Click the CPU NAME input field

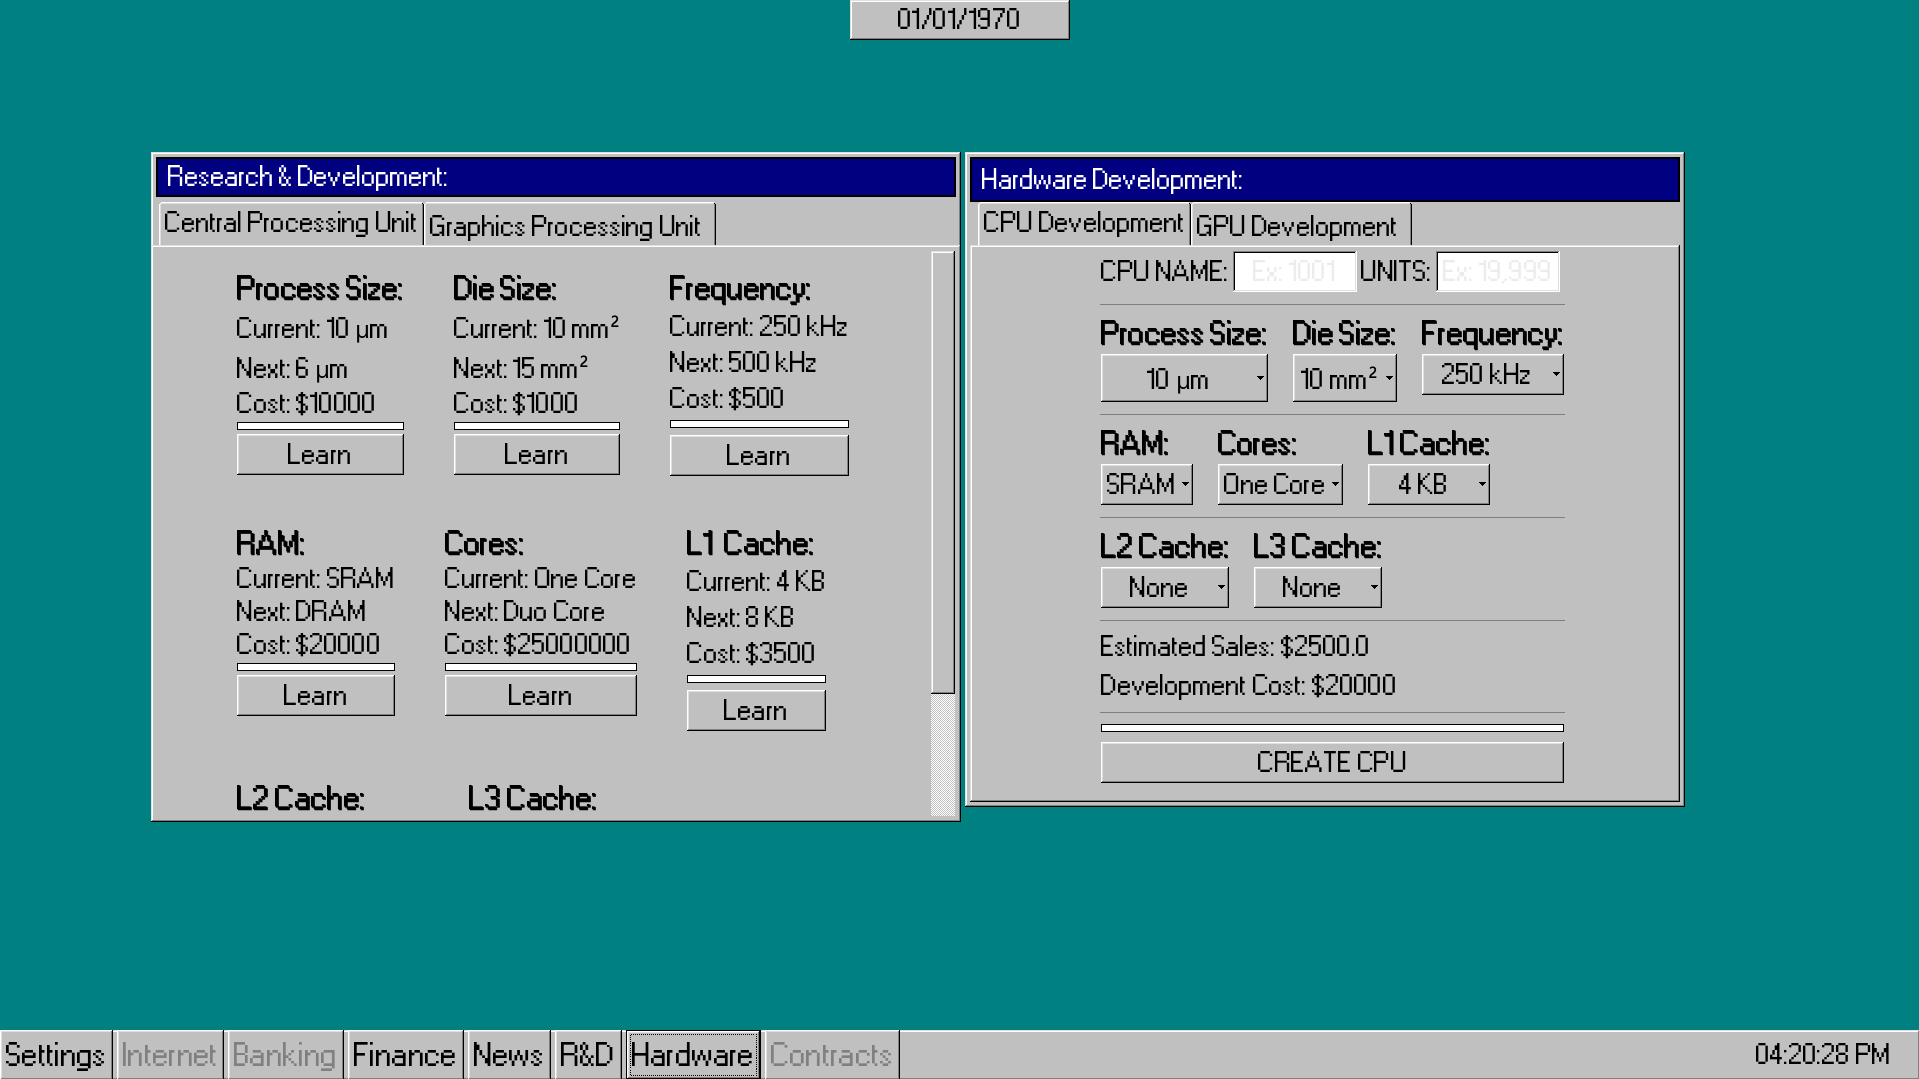[1294, 271]
